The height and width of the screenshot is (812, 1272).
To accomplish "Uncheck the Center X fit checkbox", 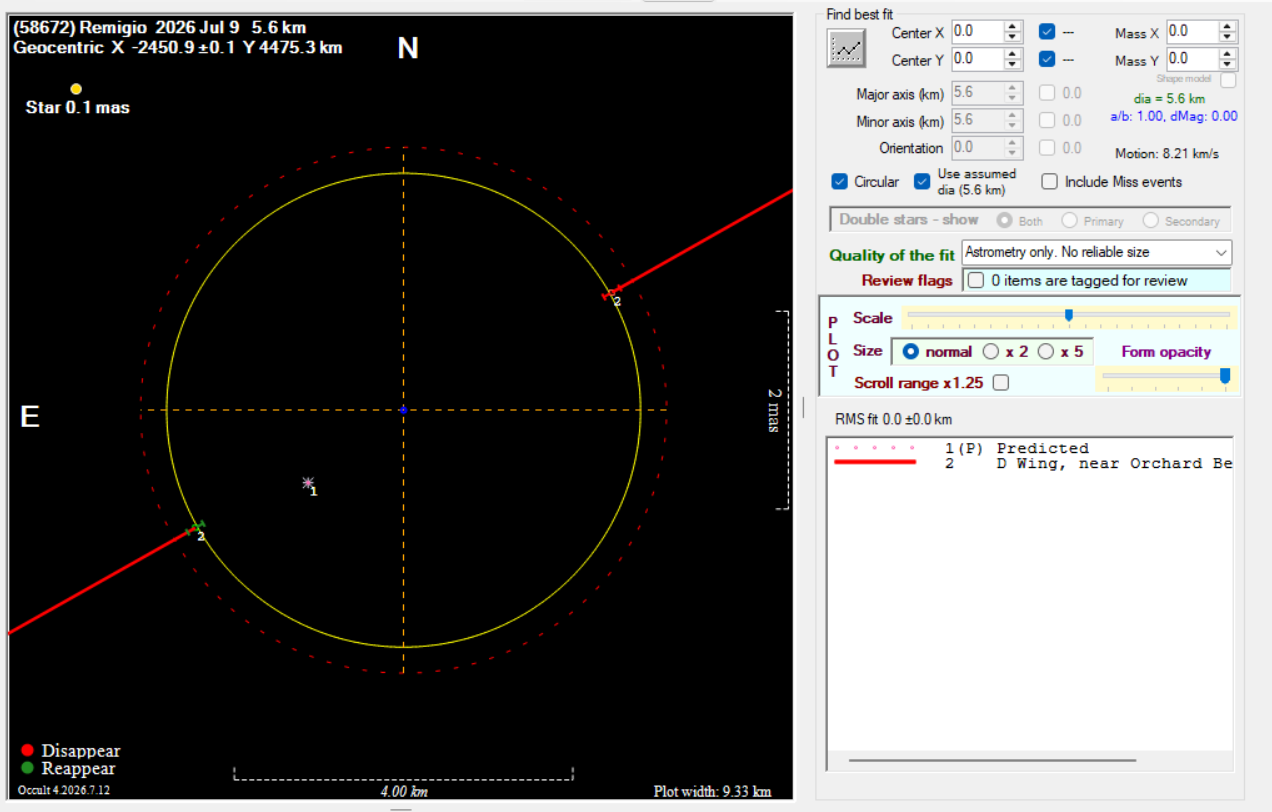I will [x=1047, y=33].
